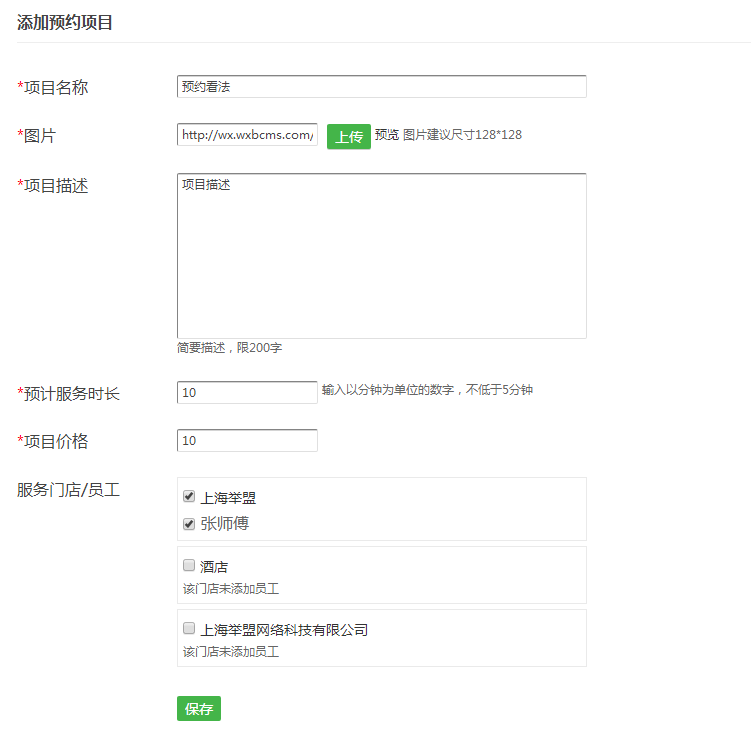The image size is (751, 729).
Task: Click the *项目描述 field label
Action: (53, 186)
